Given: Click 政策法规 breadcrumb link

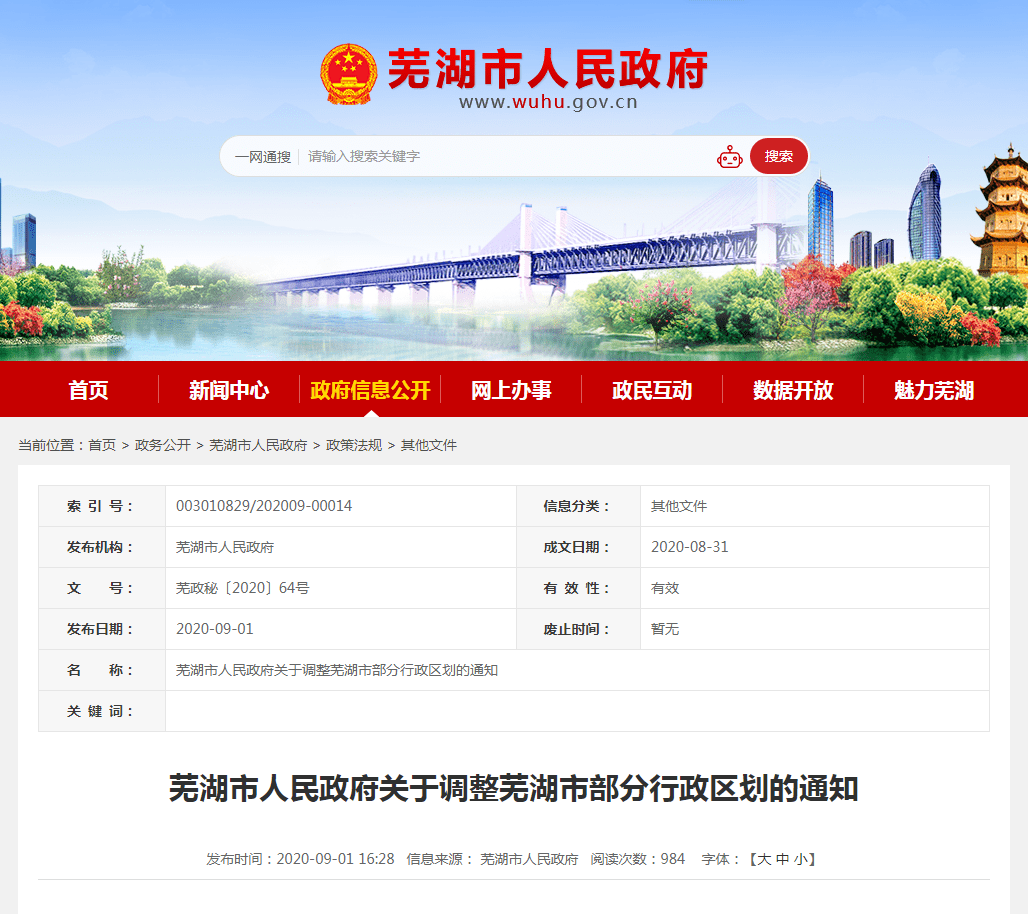Looking at the screenshot, I should coord(354,445).
